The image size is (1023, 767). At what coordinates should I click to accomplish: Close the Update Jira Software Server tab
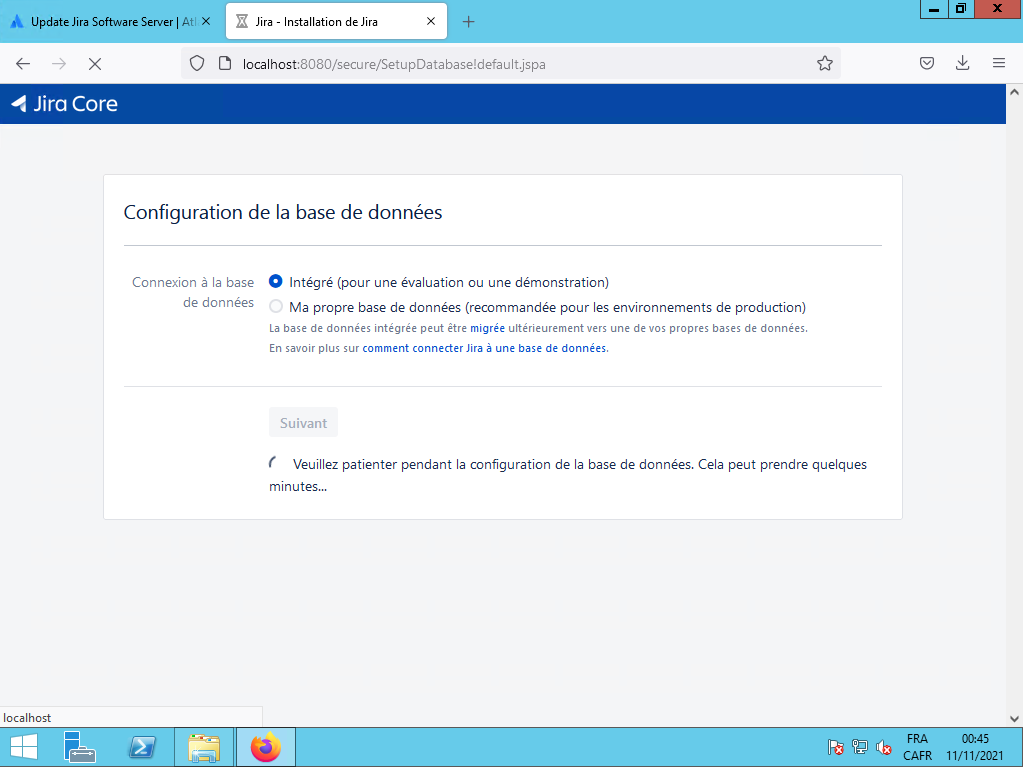(x=206, y=22)
